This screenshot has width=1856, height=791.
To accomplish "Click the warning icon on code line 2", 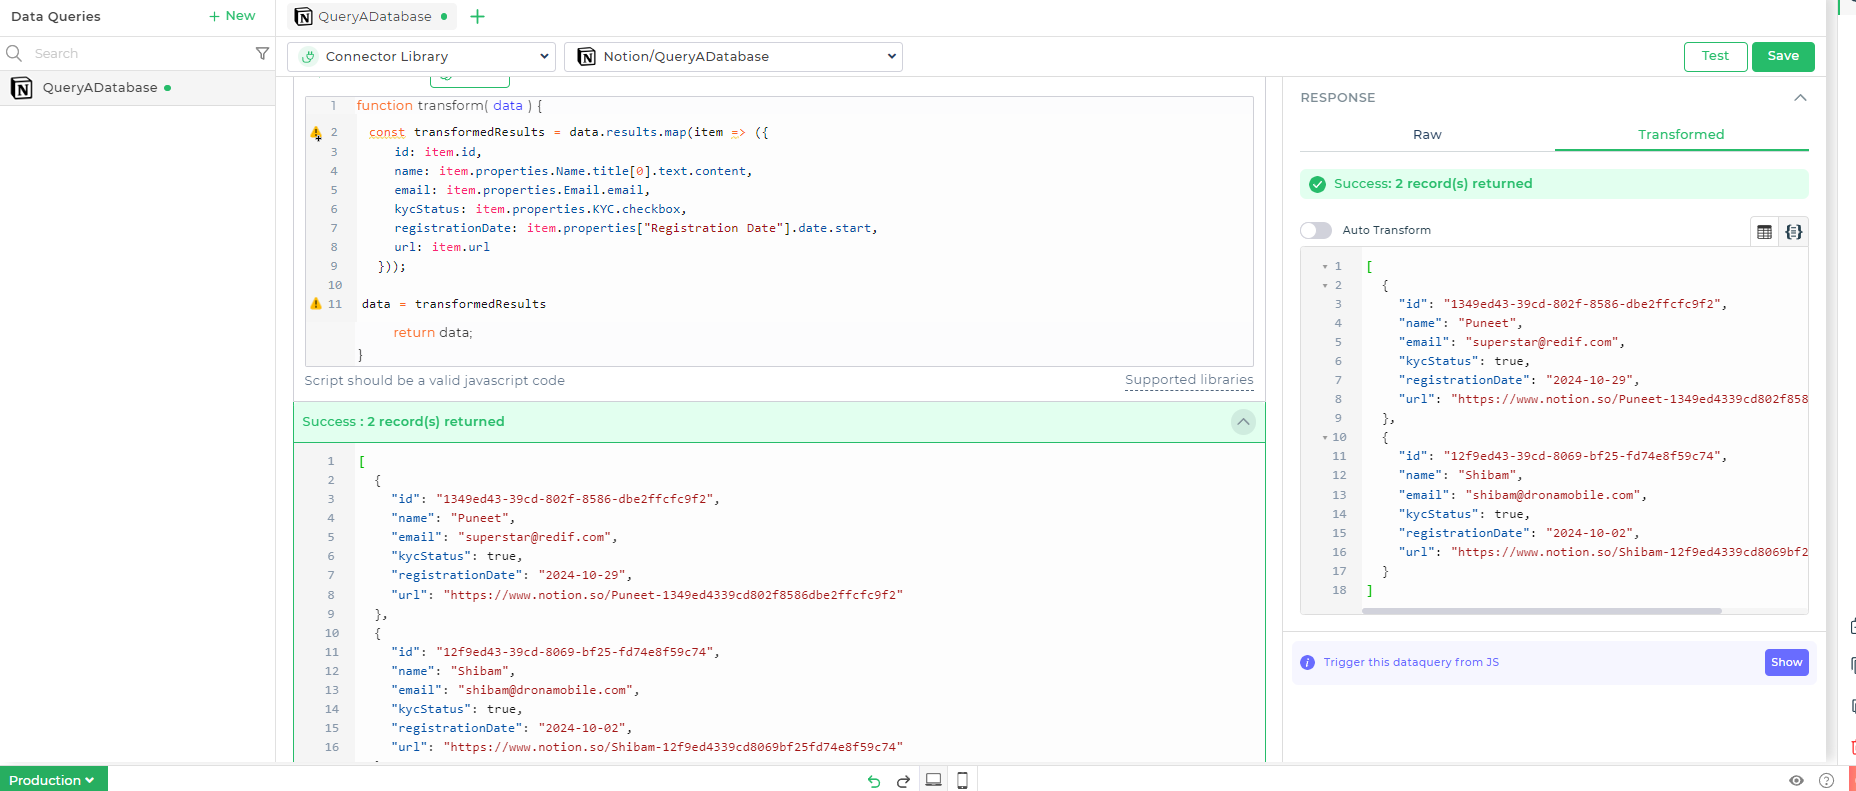I will click(x=316, y=133).
